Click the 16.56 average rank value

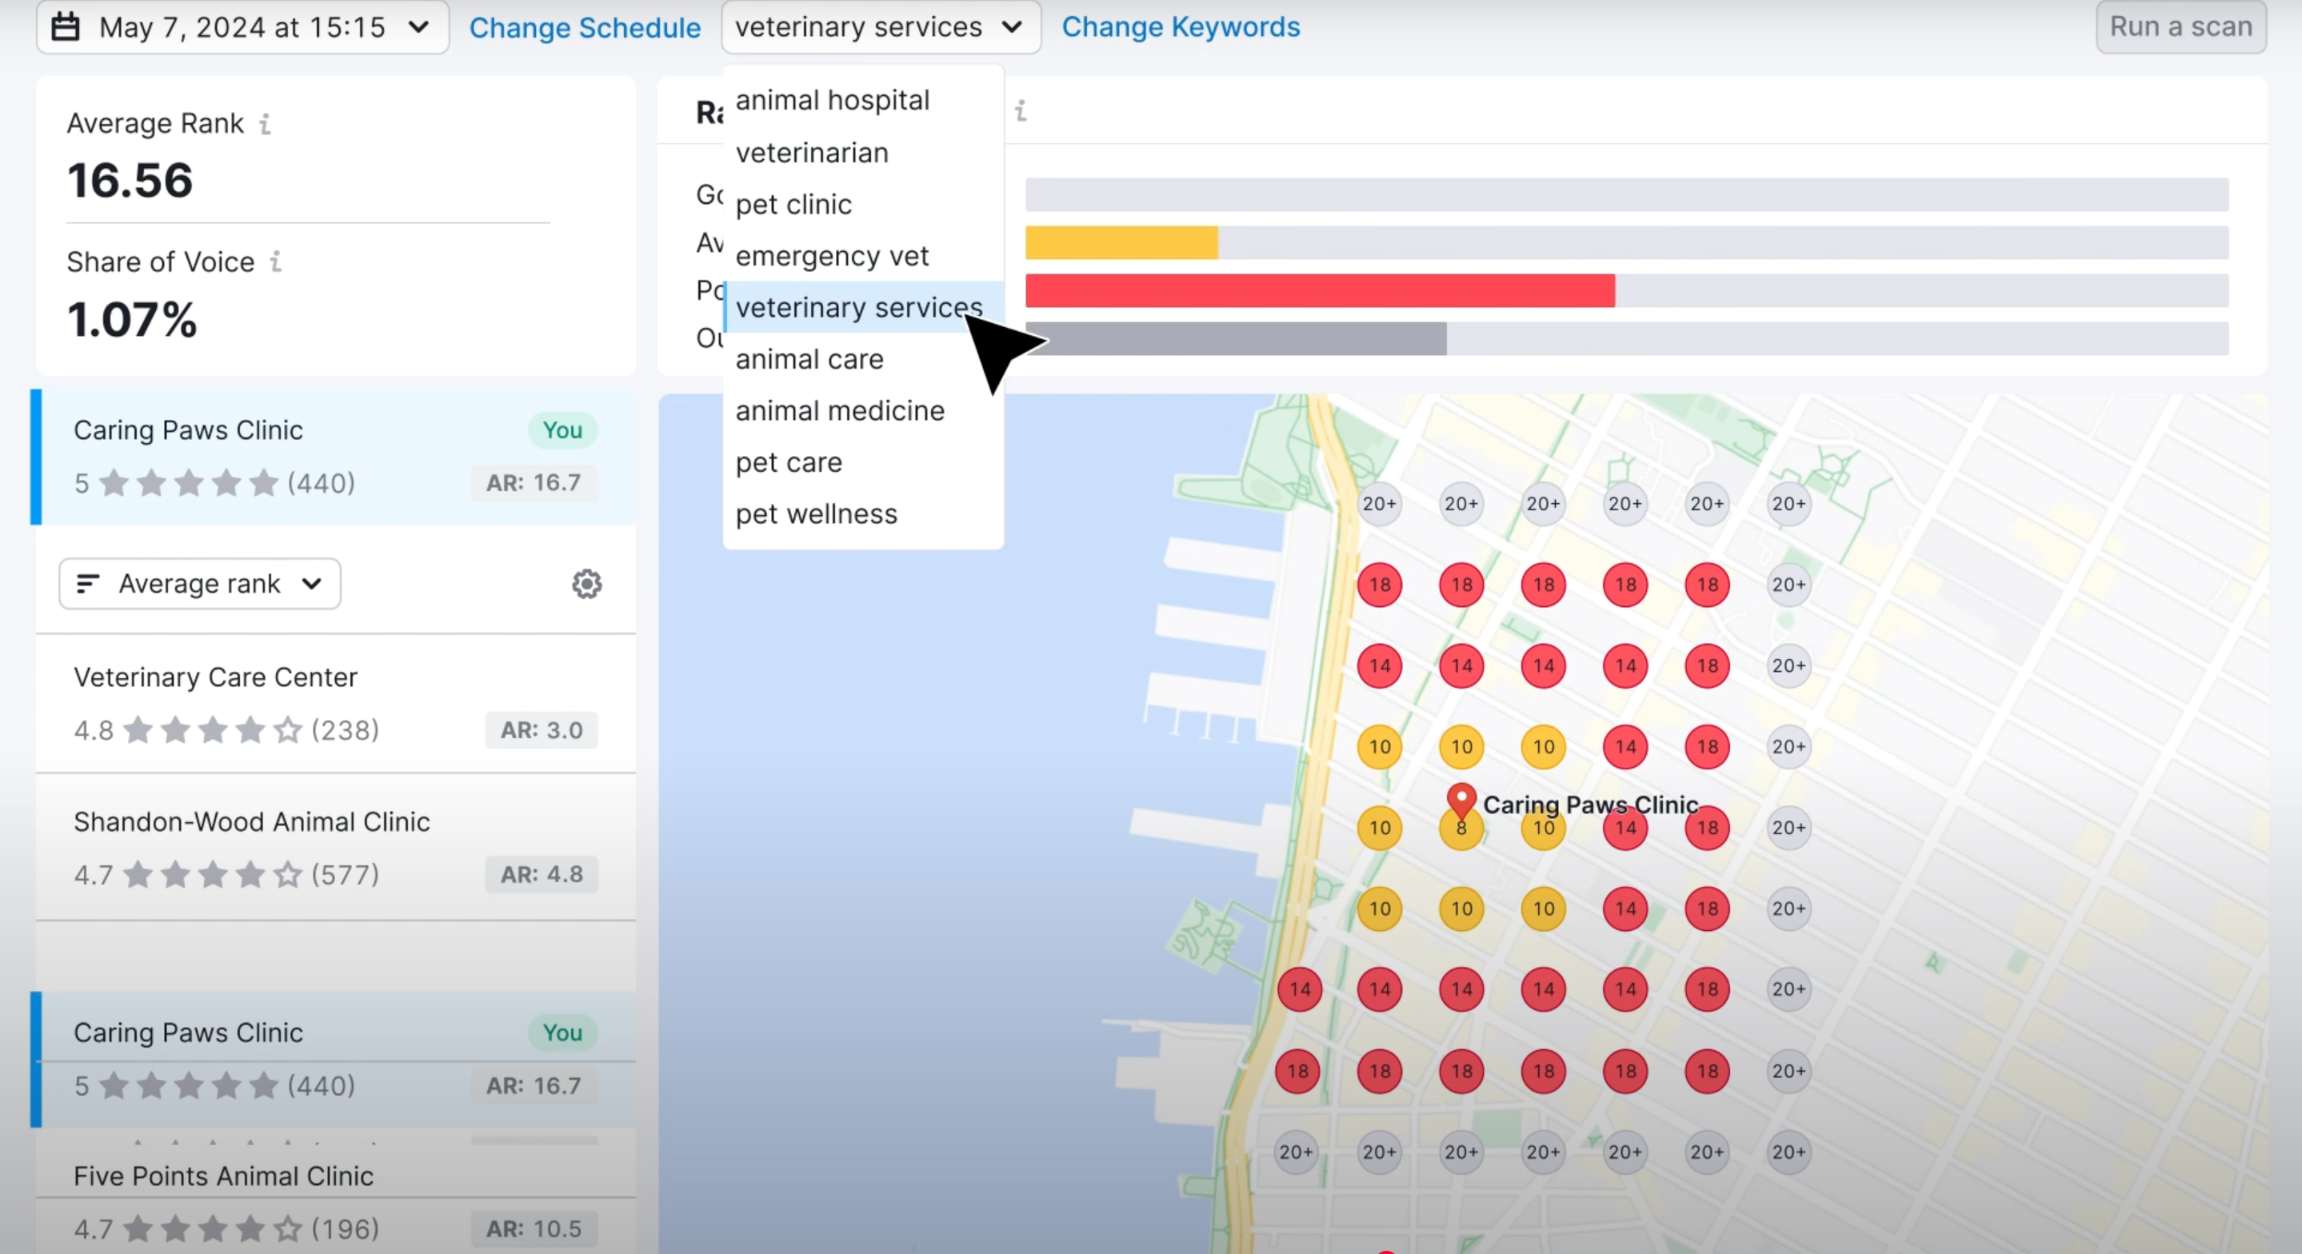130,181
